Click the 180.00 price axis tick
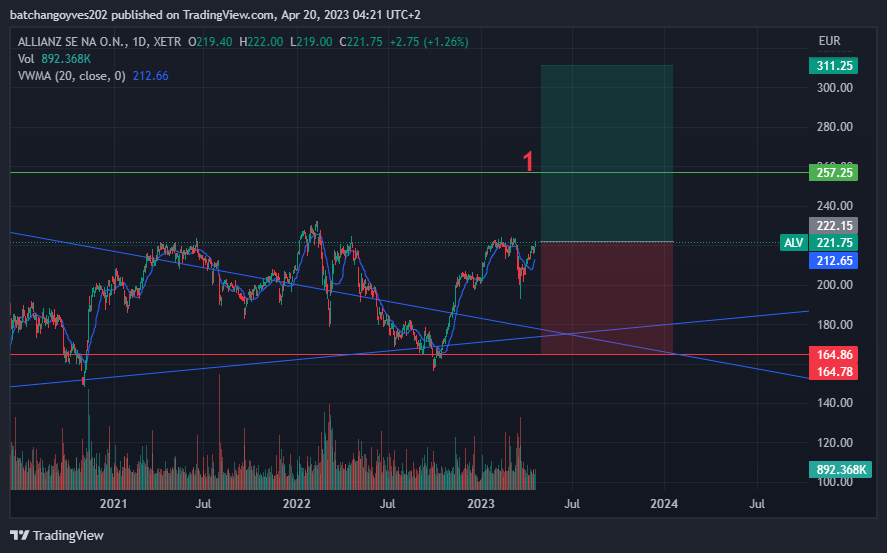The width and height of the screenshot is (887, 553). 834,325
